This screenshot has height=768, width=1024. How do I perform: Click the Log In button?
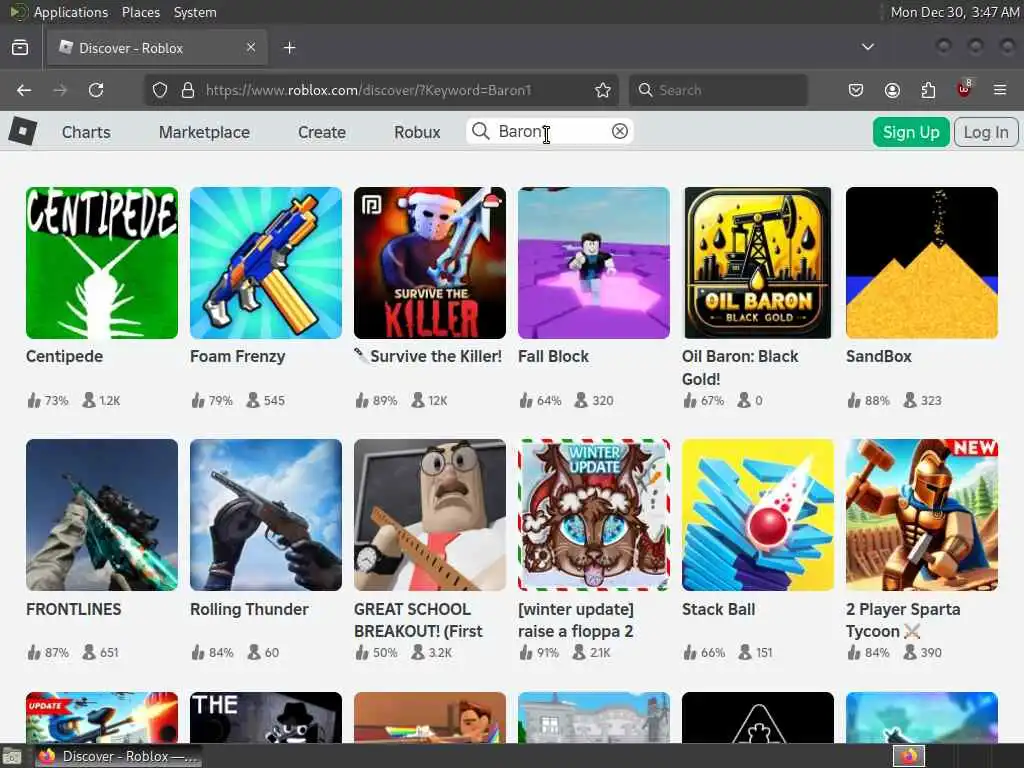[x=986, y=132]
